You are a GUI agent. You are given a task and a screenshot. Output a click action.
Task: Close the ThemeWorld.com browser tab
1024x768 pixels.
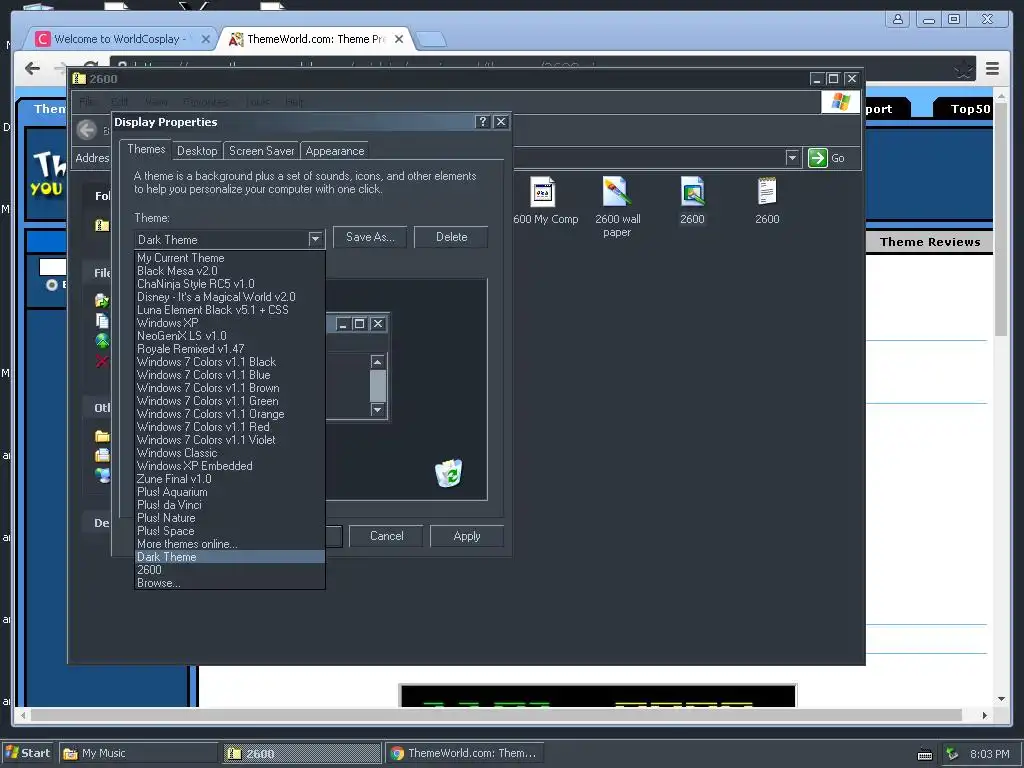(399, 39)
